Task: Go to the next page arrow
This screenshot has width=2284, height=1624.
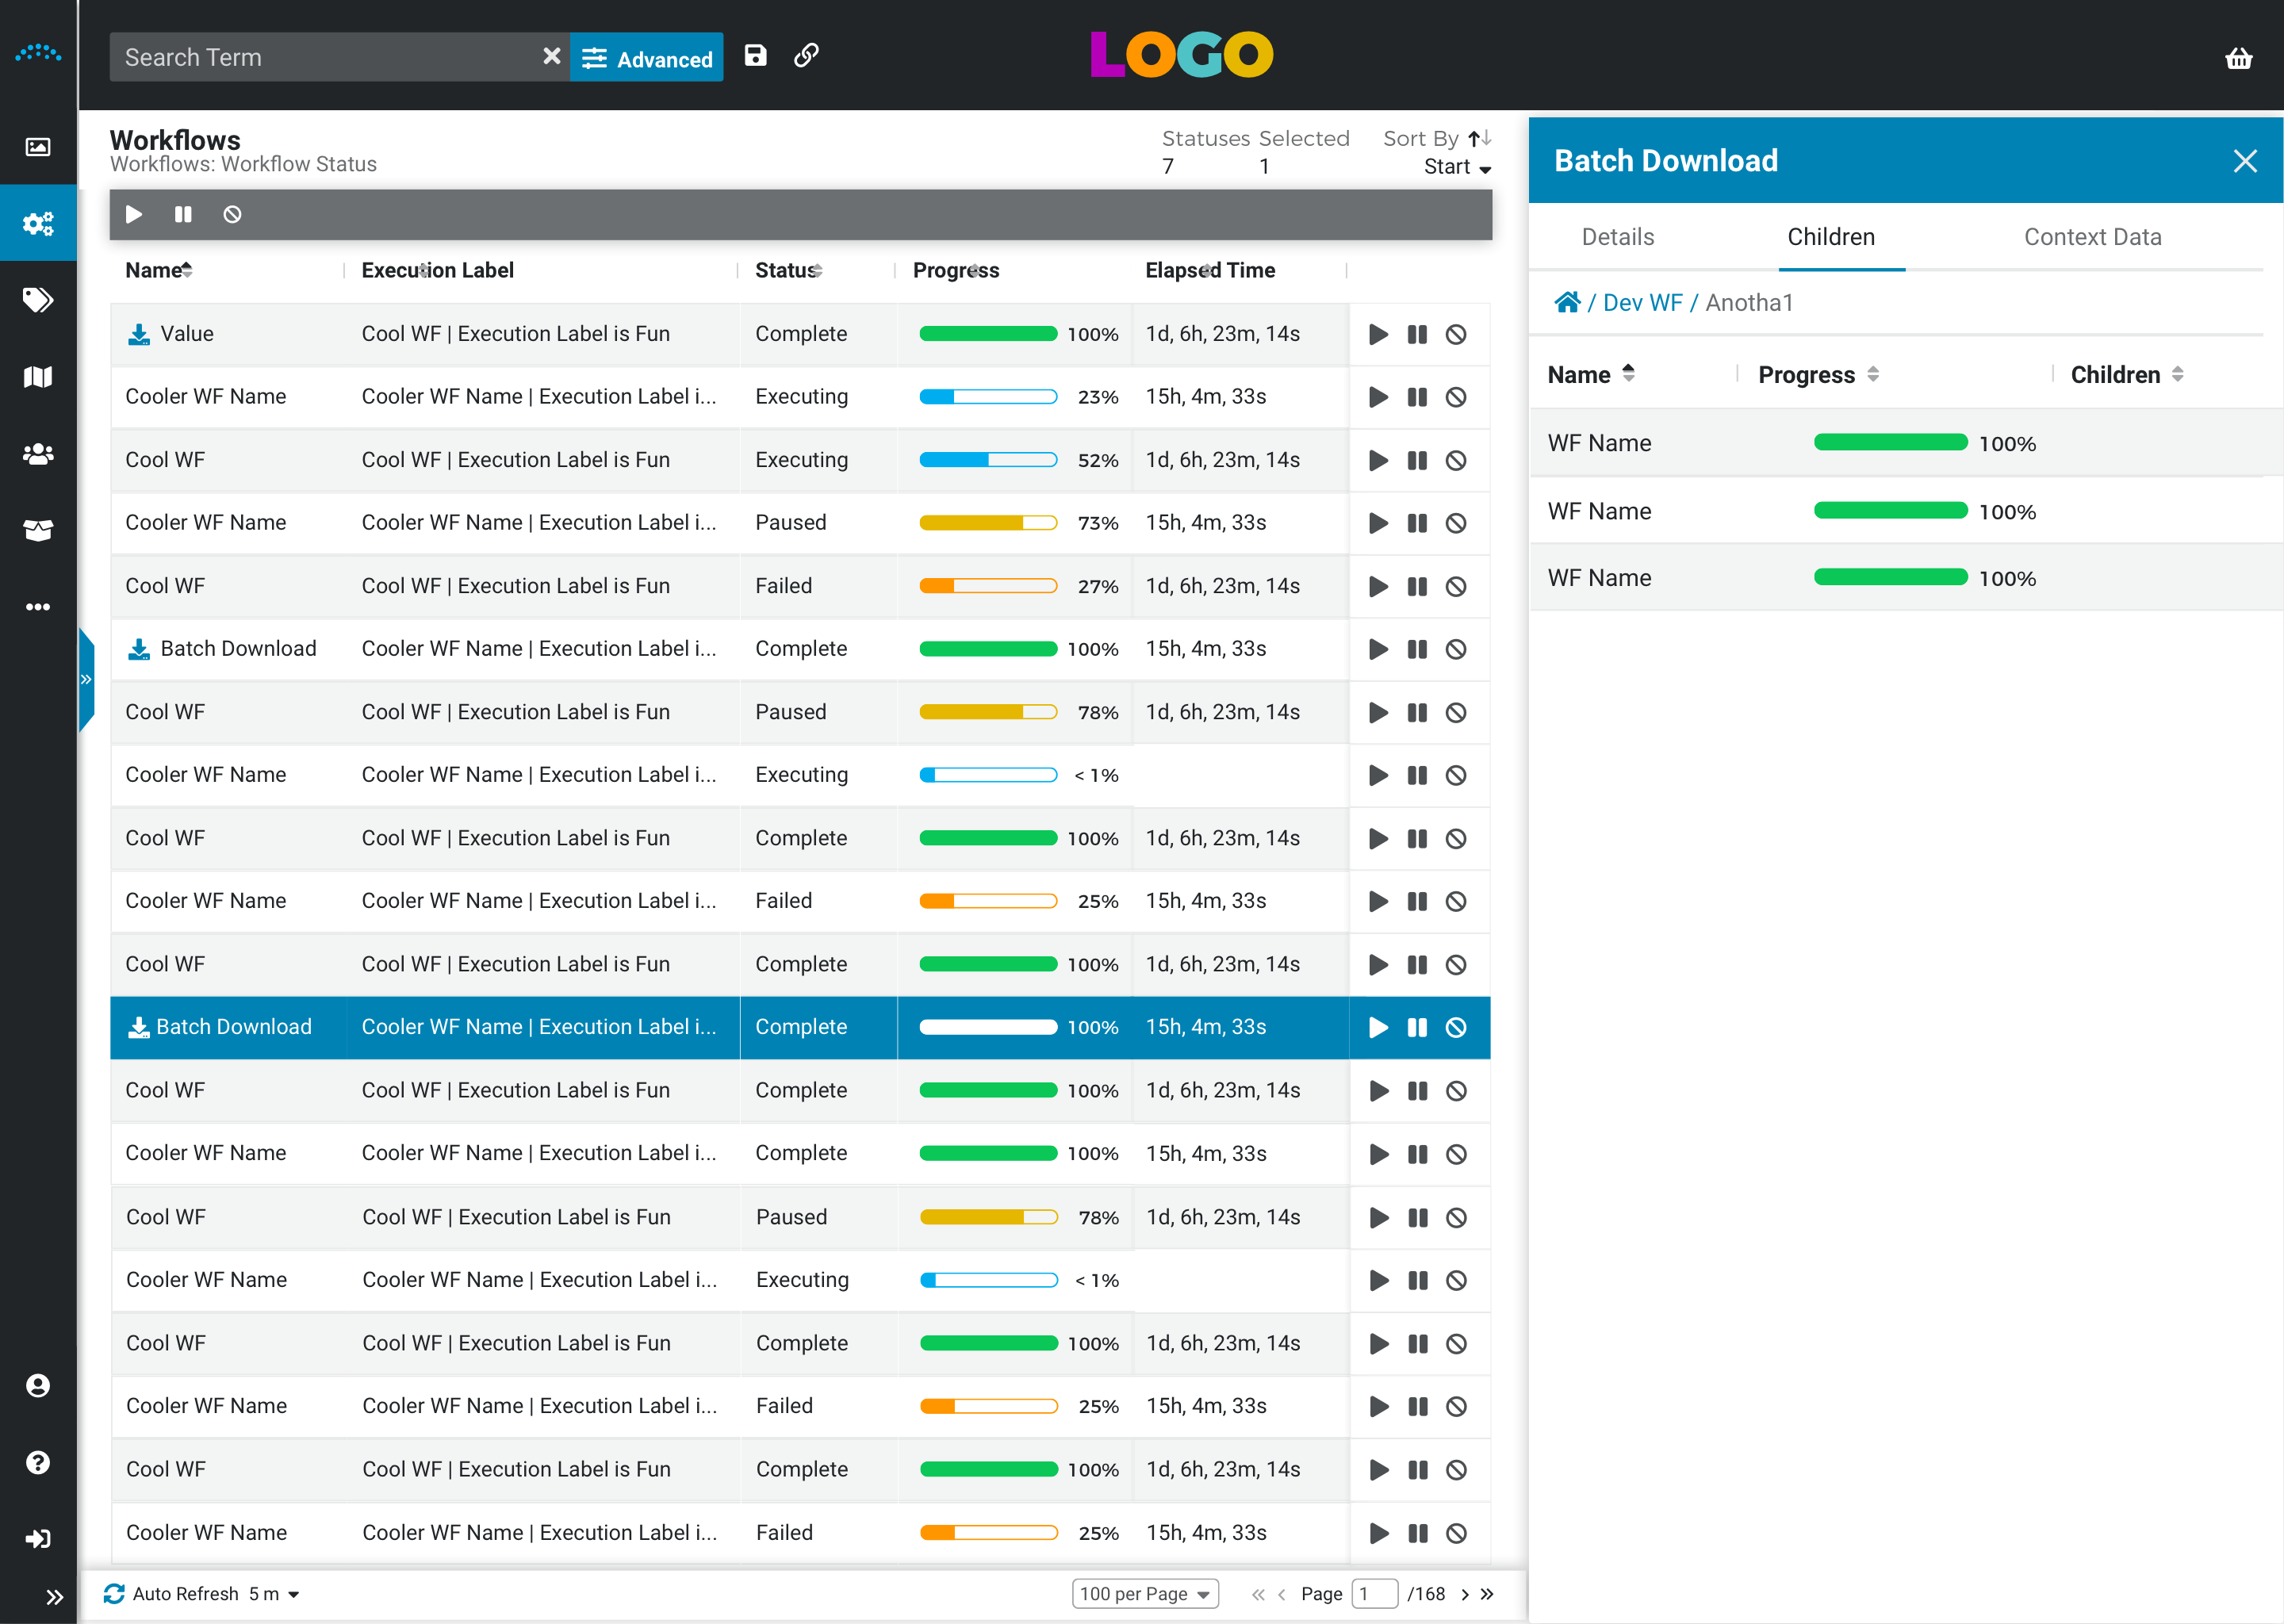Action: (1465, 1594)
